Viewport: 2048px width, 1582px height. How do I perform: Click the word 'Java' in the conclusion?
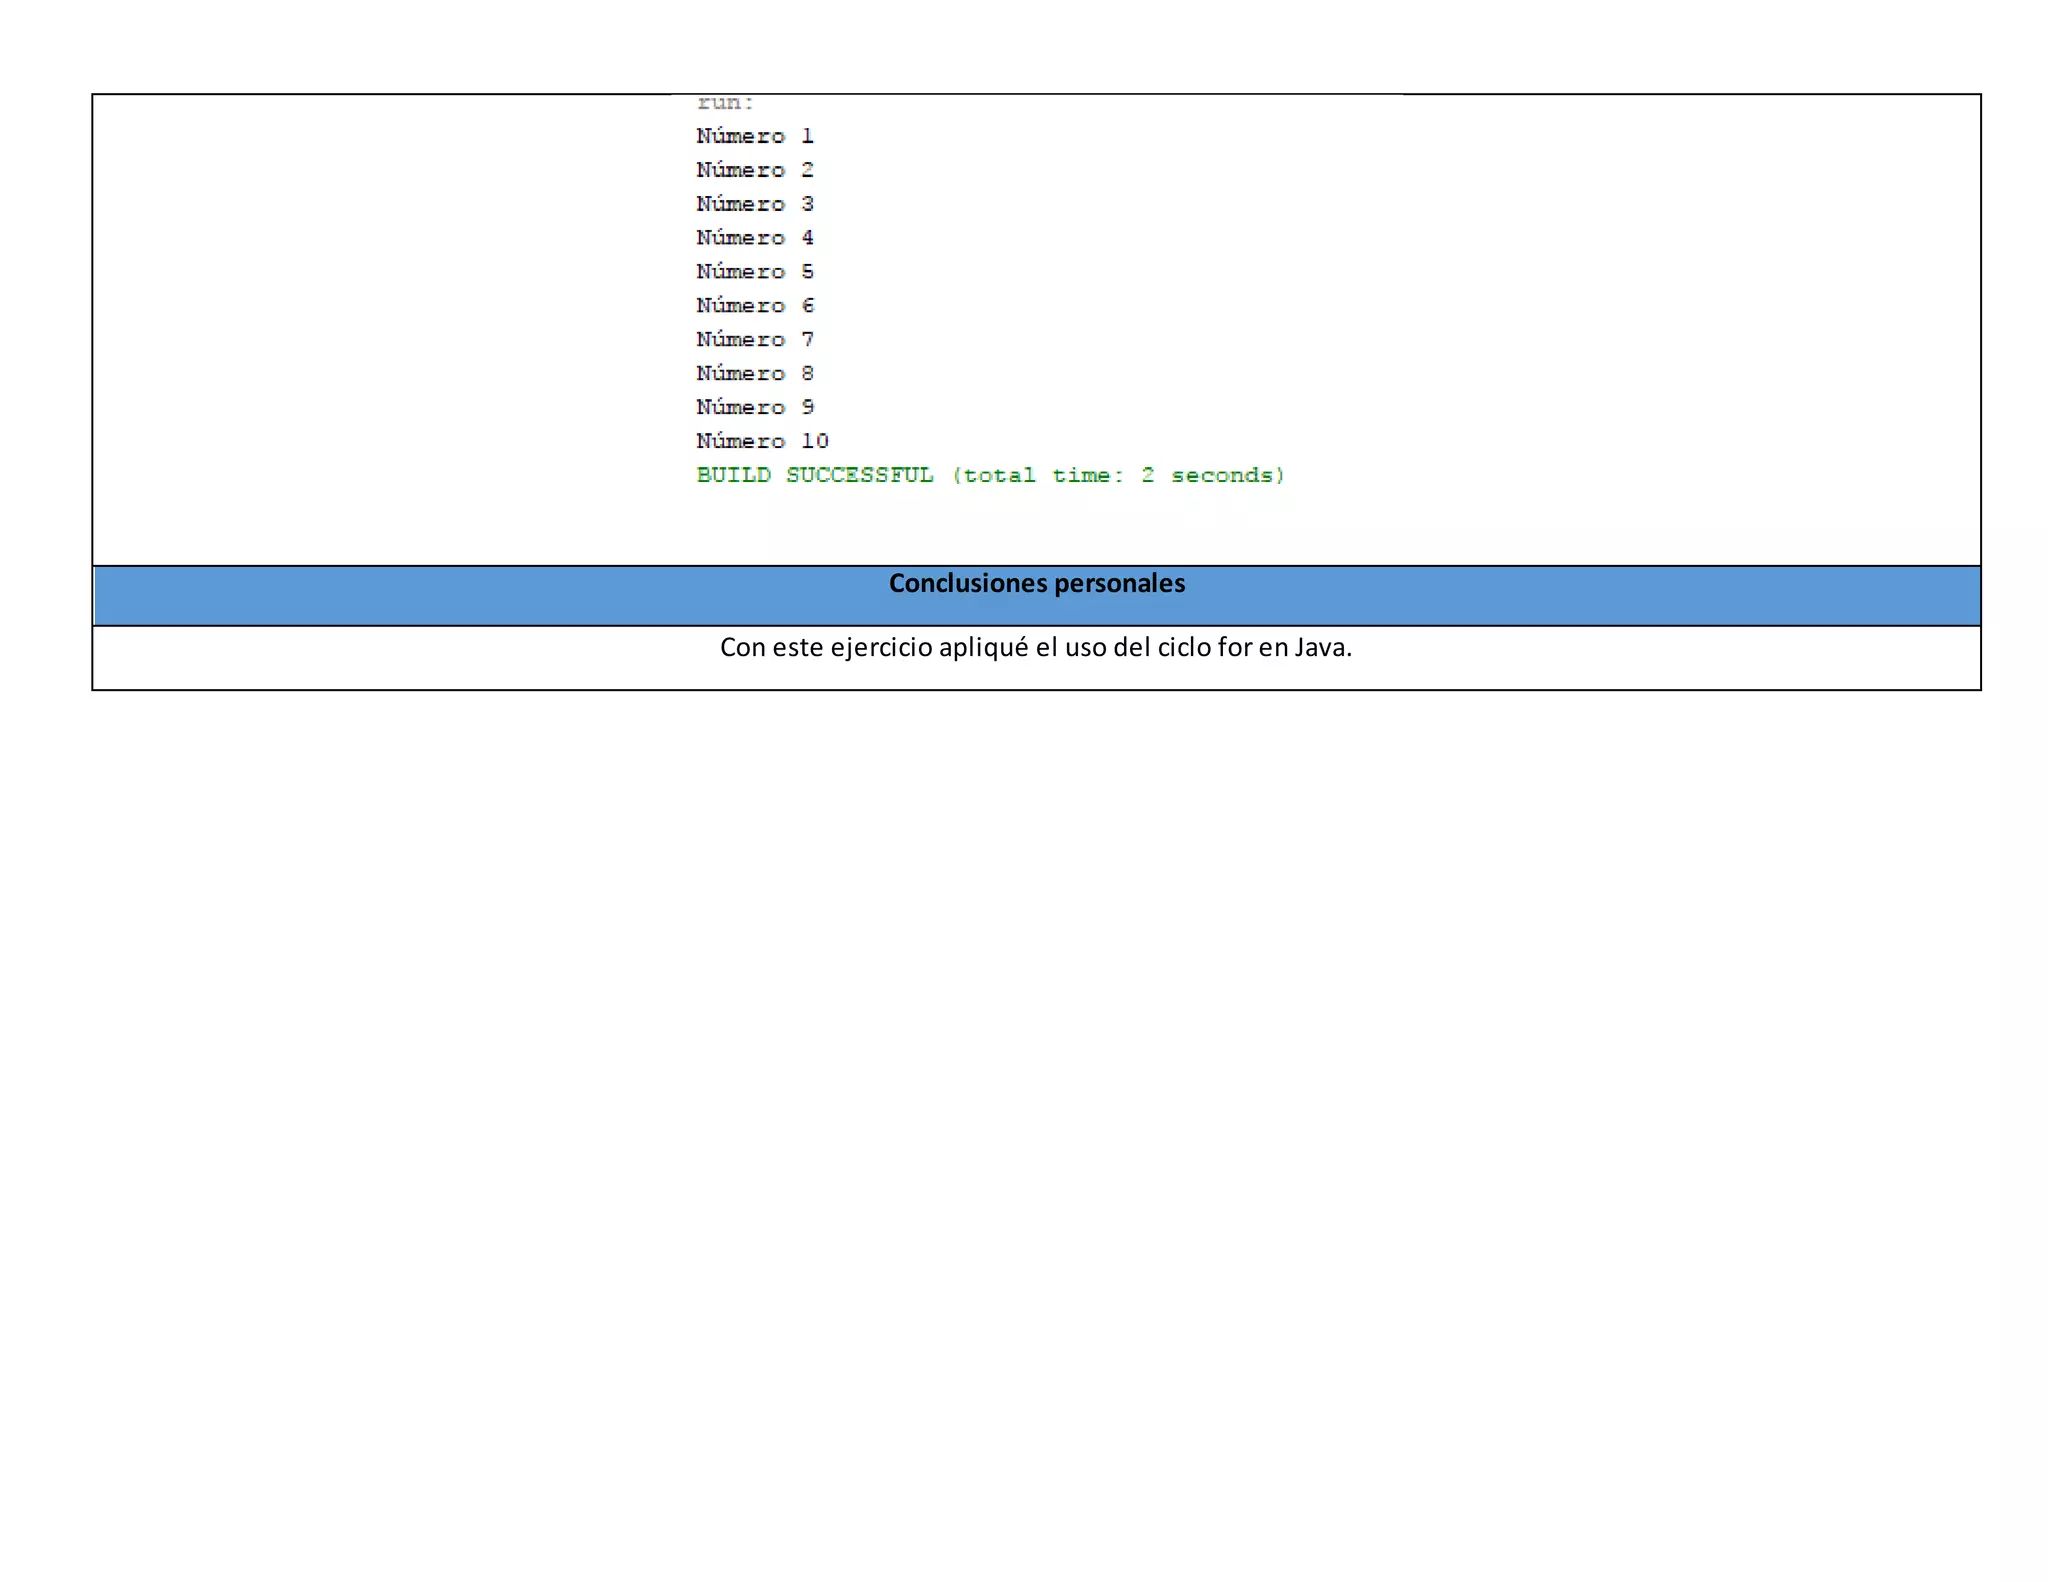[1319, 648]
